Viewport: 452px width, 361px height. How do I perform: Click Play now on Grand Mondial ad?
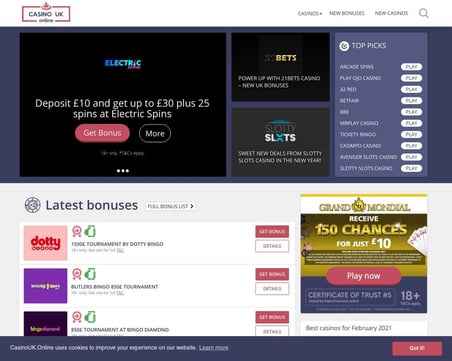(x=363, y=276)
